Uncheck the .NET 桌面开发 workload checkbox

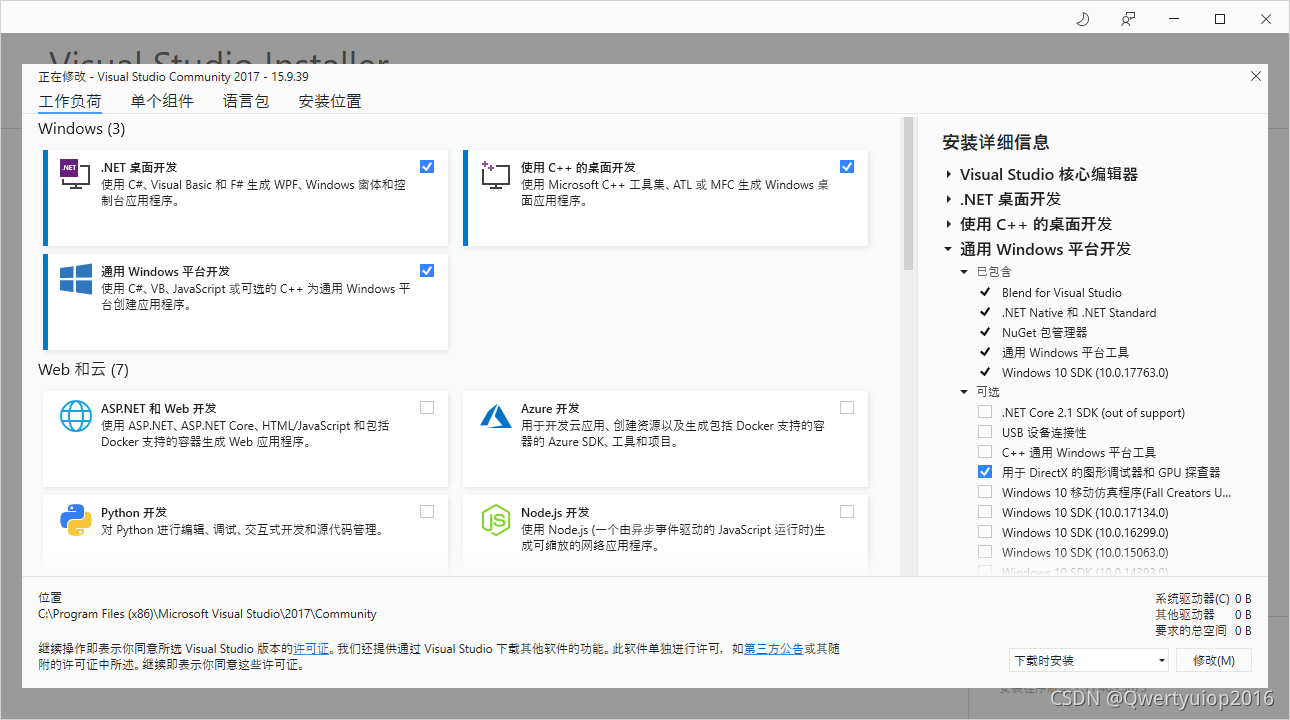[427, 167]
